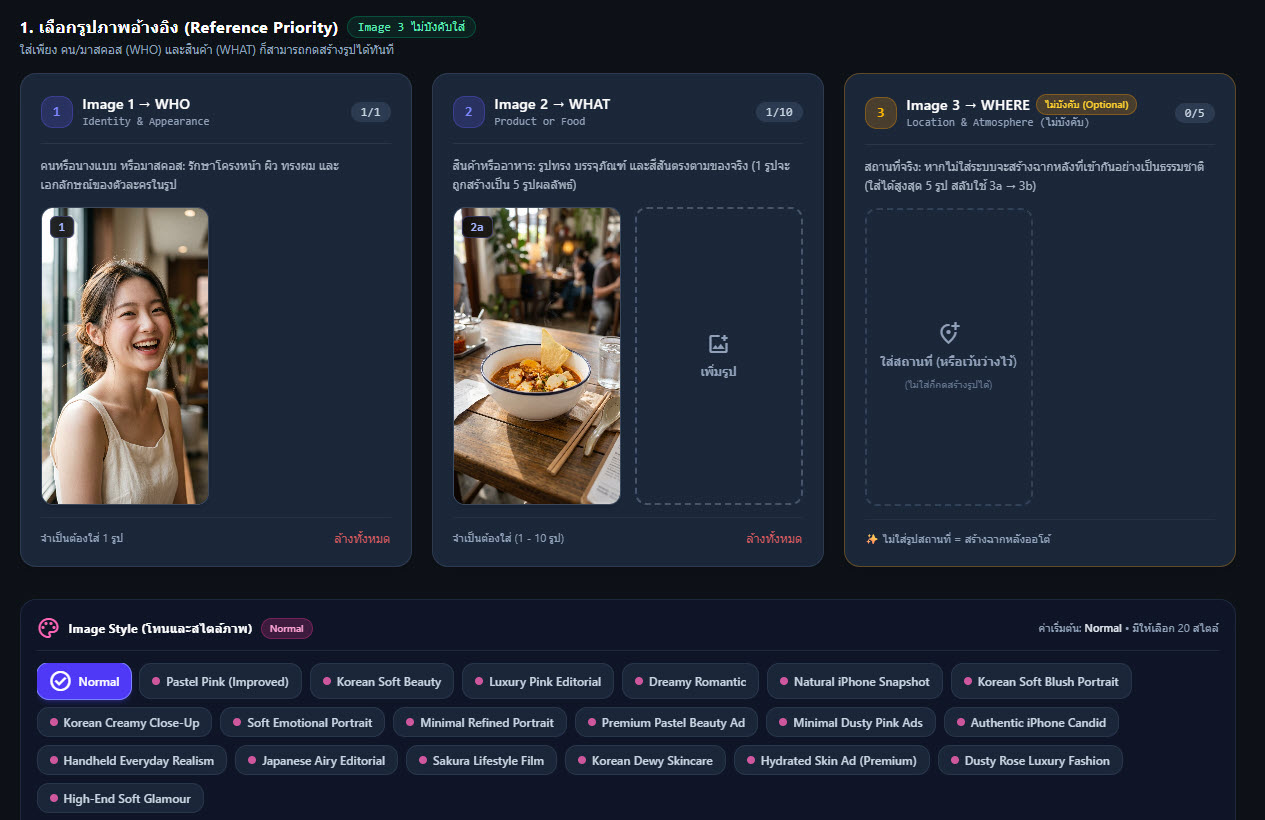Viewport: 1265px width, 820px height.
Task: Click the 'Identity & Appearance' subtitle
Action: (146, 122)
